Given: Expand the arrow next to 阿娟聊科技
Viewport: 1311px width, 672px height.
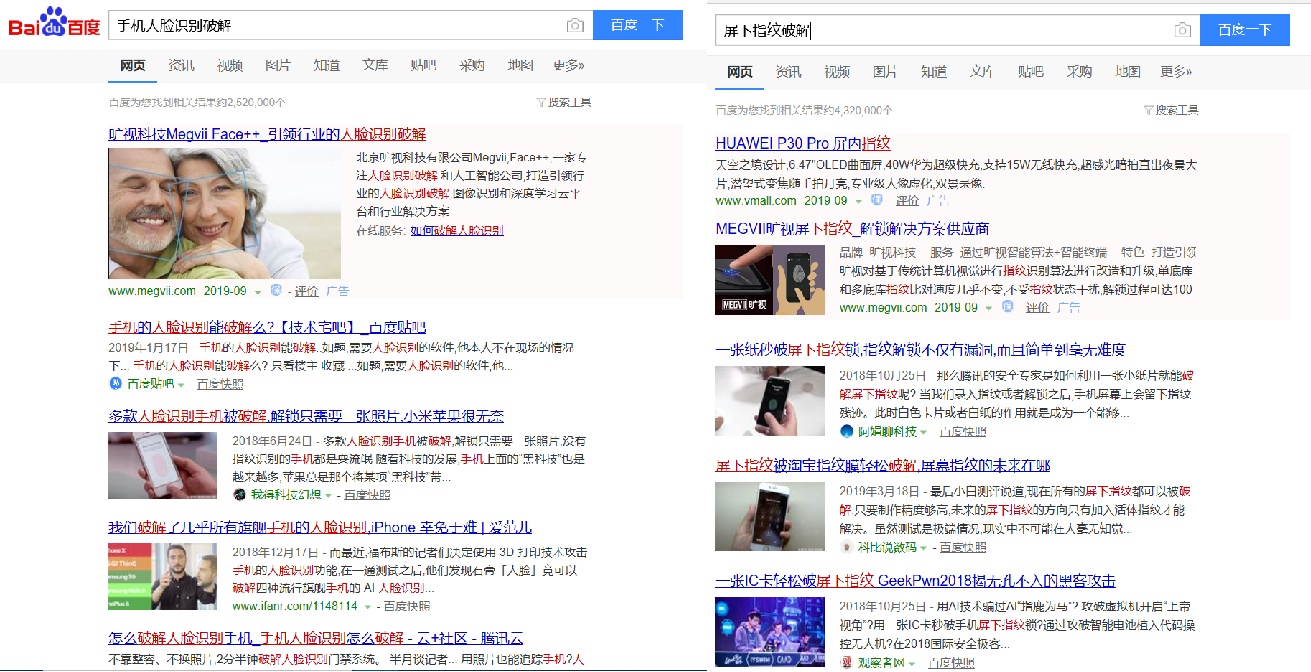Looking at the screenshot, I should point(923,432).
